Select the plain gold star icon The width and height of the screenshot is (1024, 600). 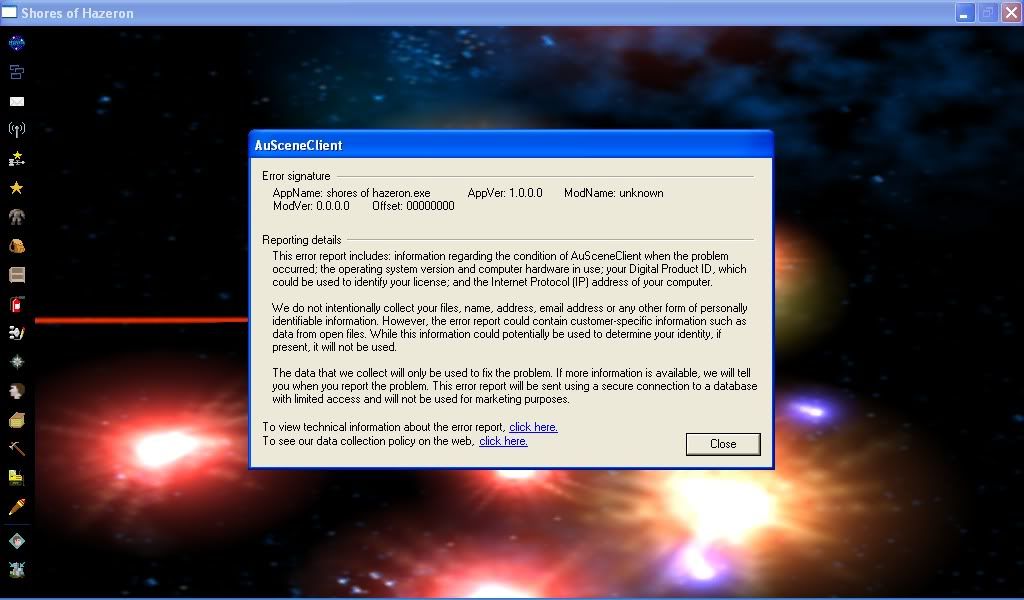tap(16, 188)
